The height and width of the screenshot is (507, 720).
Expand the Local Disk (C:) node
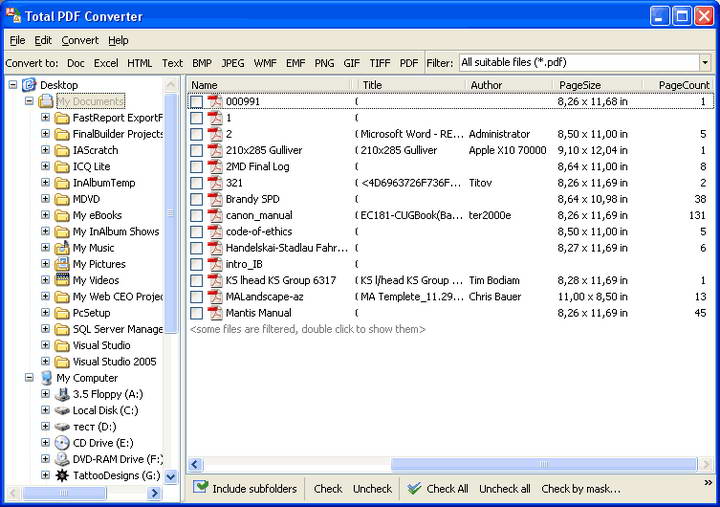45,410
